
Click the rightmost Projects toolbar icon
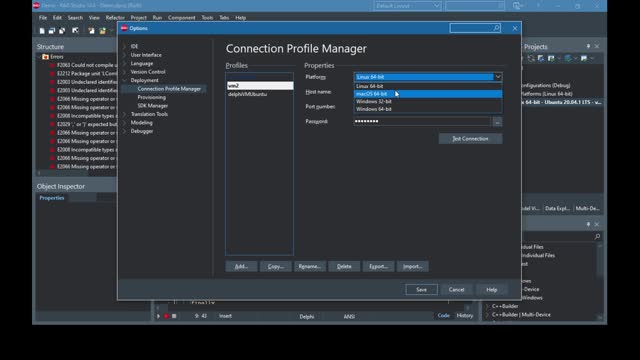point(584,58)
